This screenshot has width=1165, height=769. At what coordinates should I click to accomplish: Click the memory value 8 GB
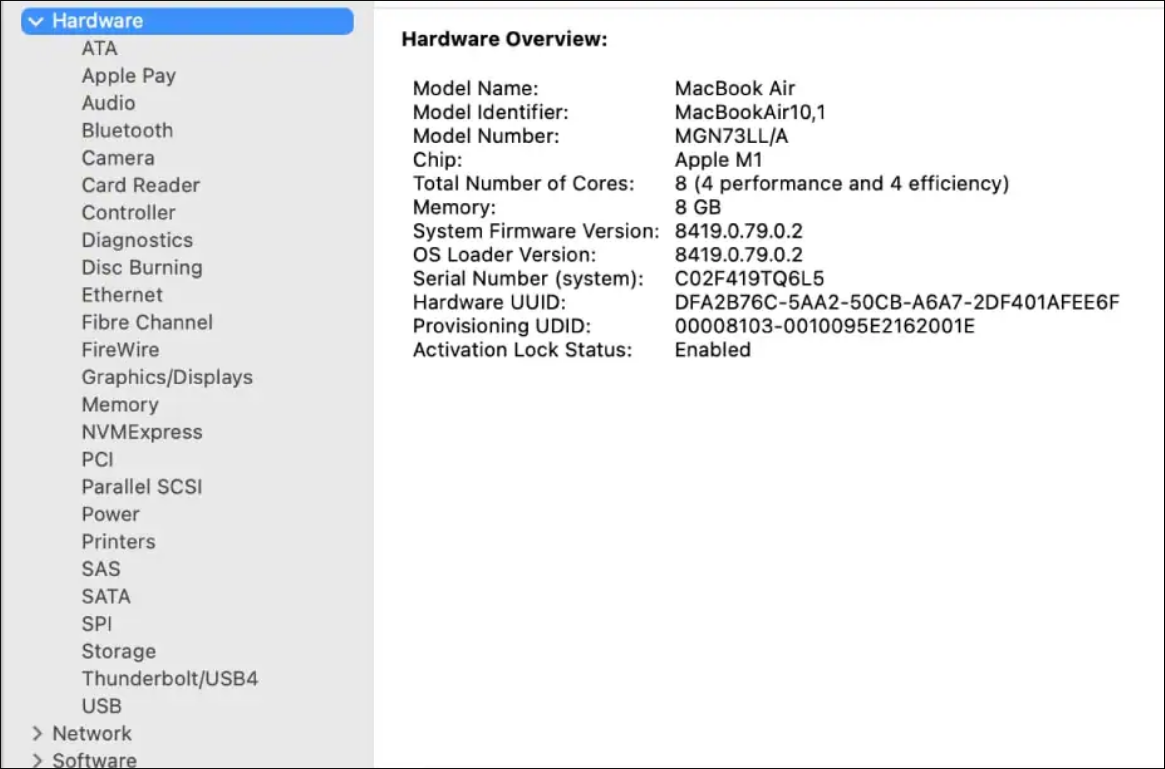698,207
